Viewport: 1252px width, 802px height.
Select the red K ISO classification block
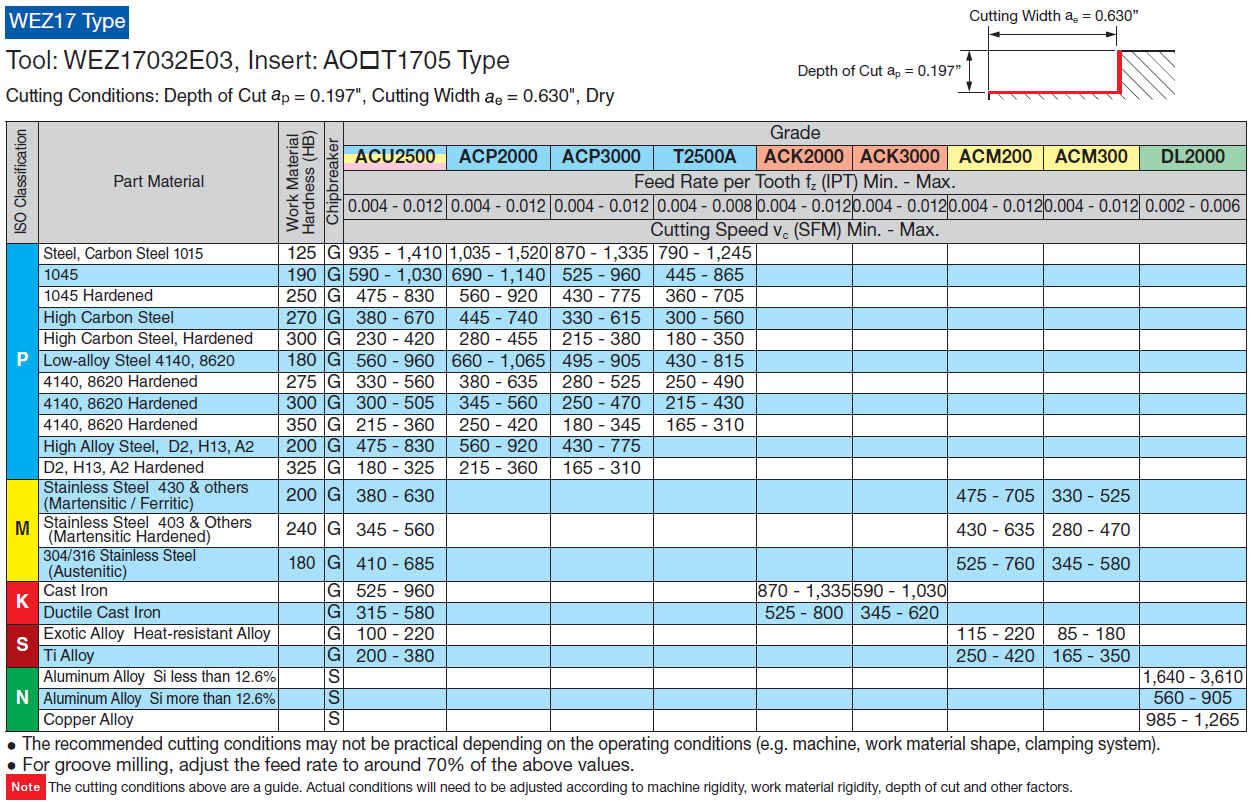pos(22,601)
